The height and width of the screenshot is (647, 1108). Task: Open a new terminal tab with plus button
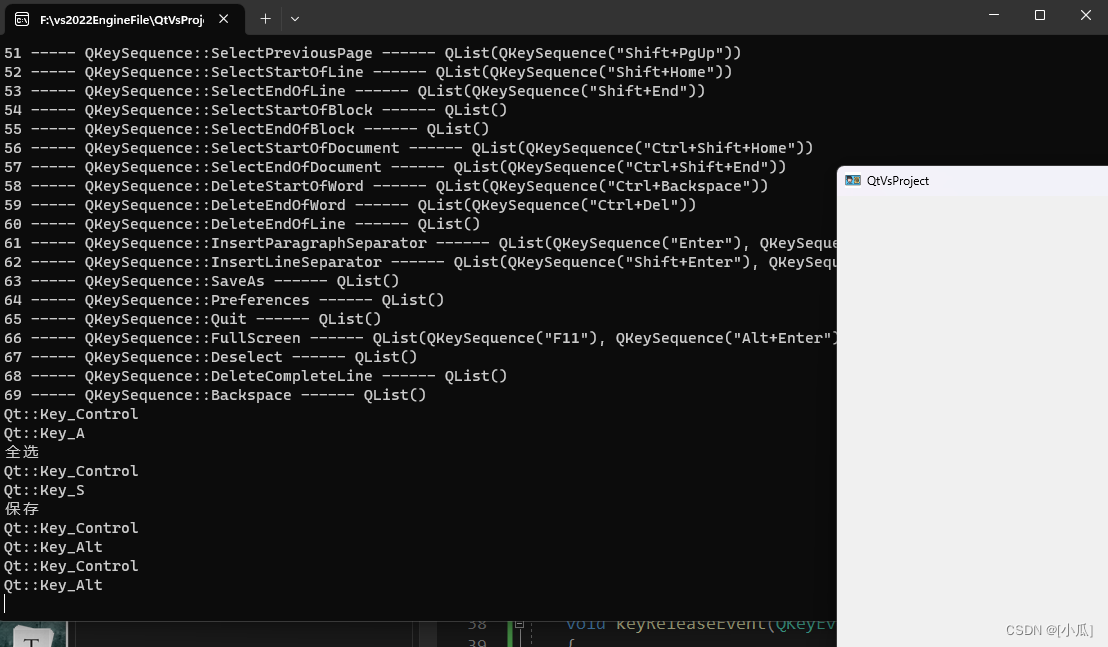pyautogui.click(x=265, y=19)
